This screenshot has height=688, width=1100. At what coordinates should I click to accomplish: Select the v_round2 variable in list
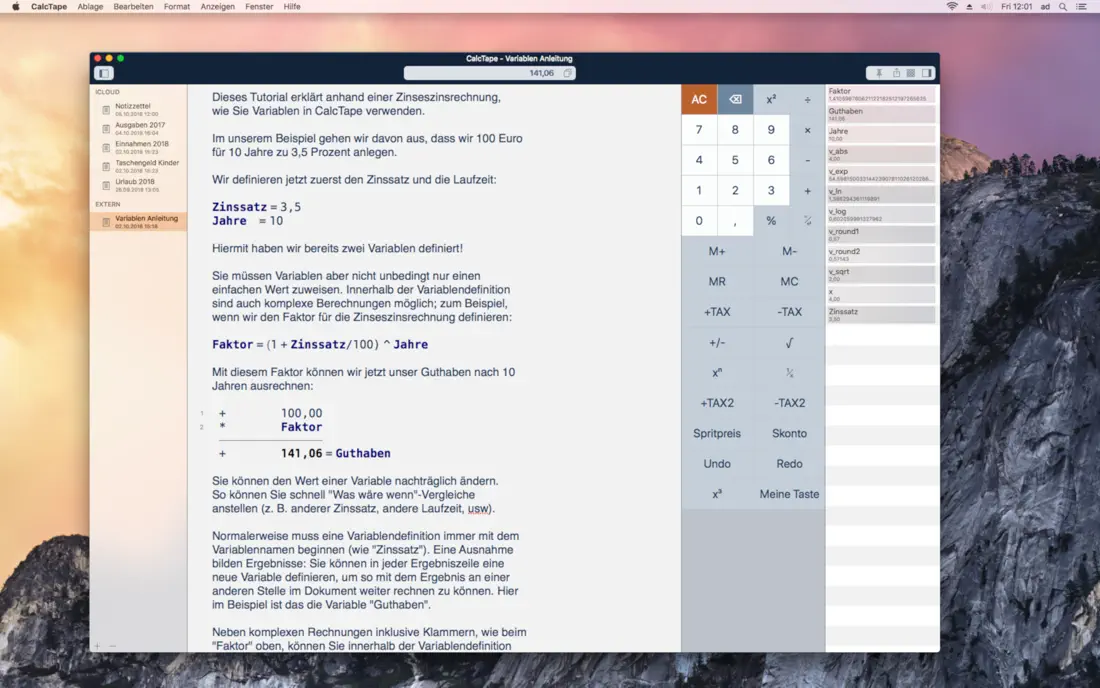[x=880, y=255]
